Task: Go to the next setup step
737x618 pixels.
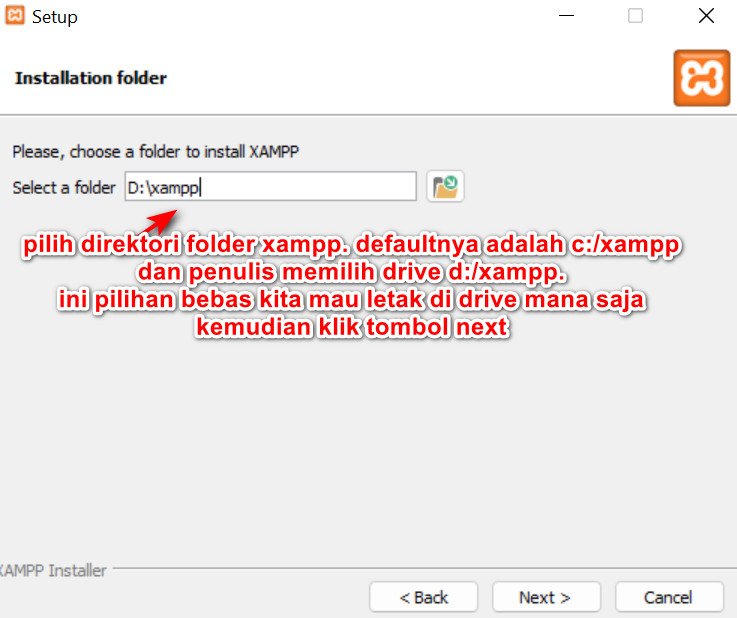Action: 546,597
